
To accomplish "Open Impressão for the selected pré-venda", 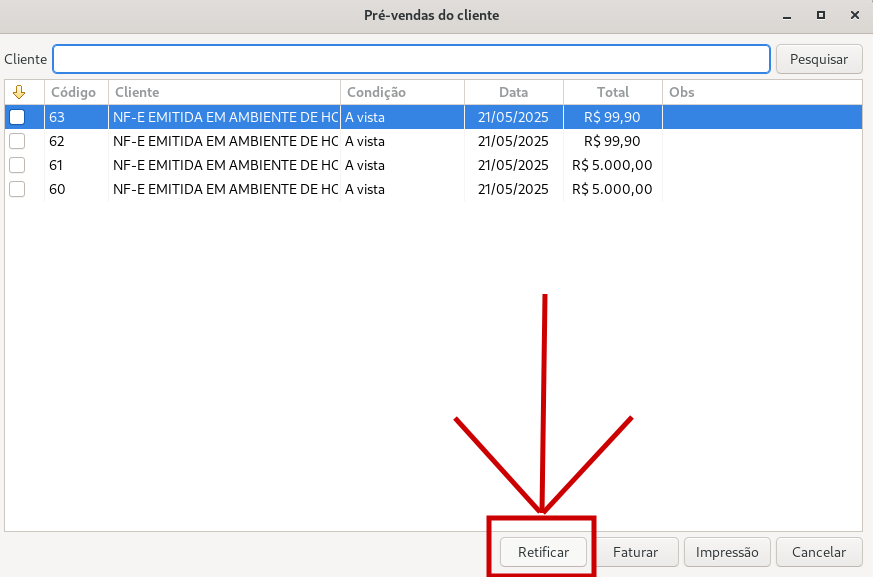I will 727,552.
